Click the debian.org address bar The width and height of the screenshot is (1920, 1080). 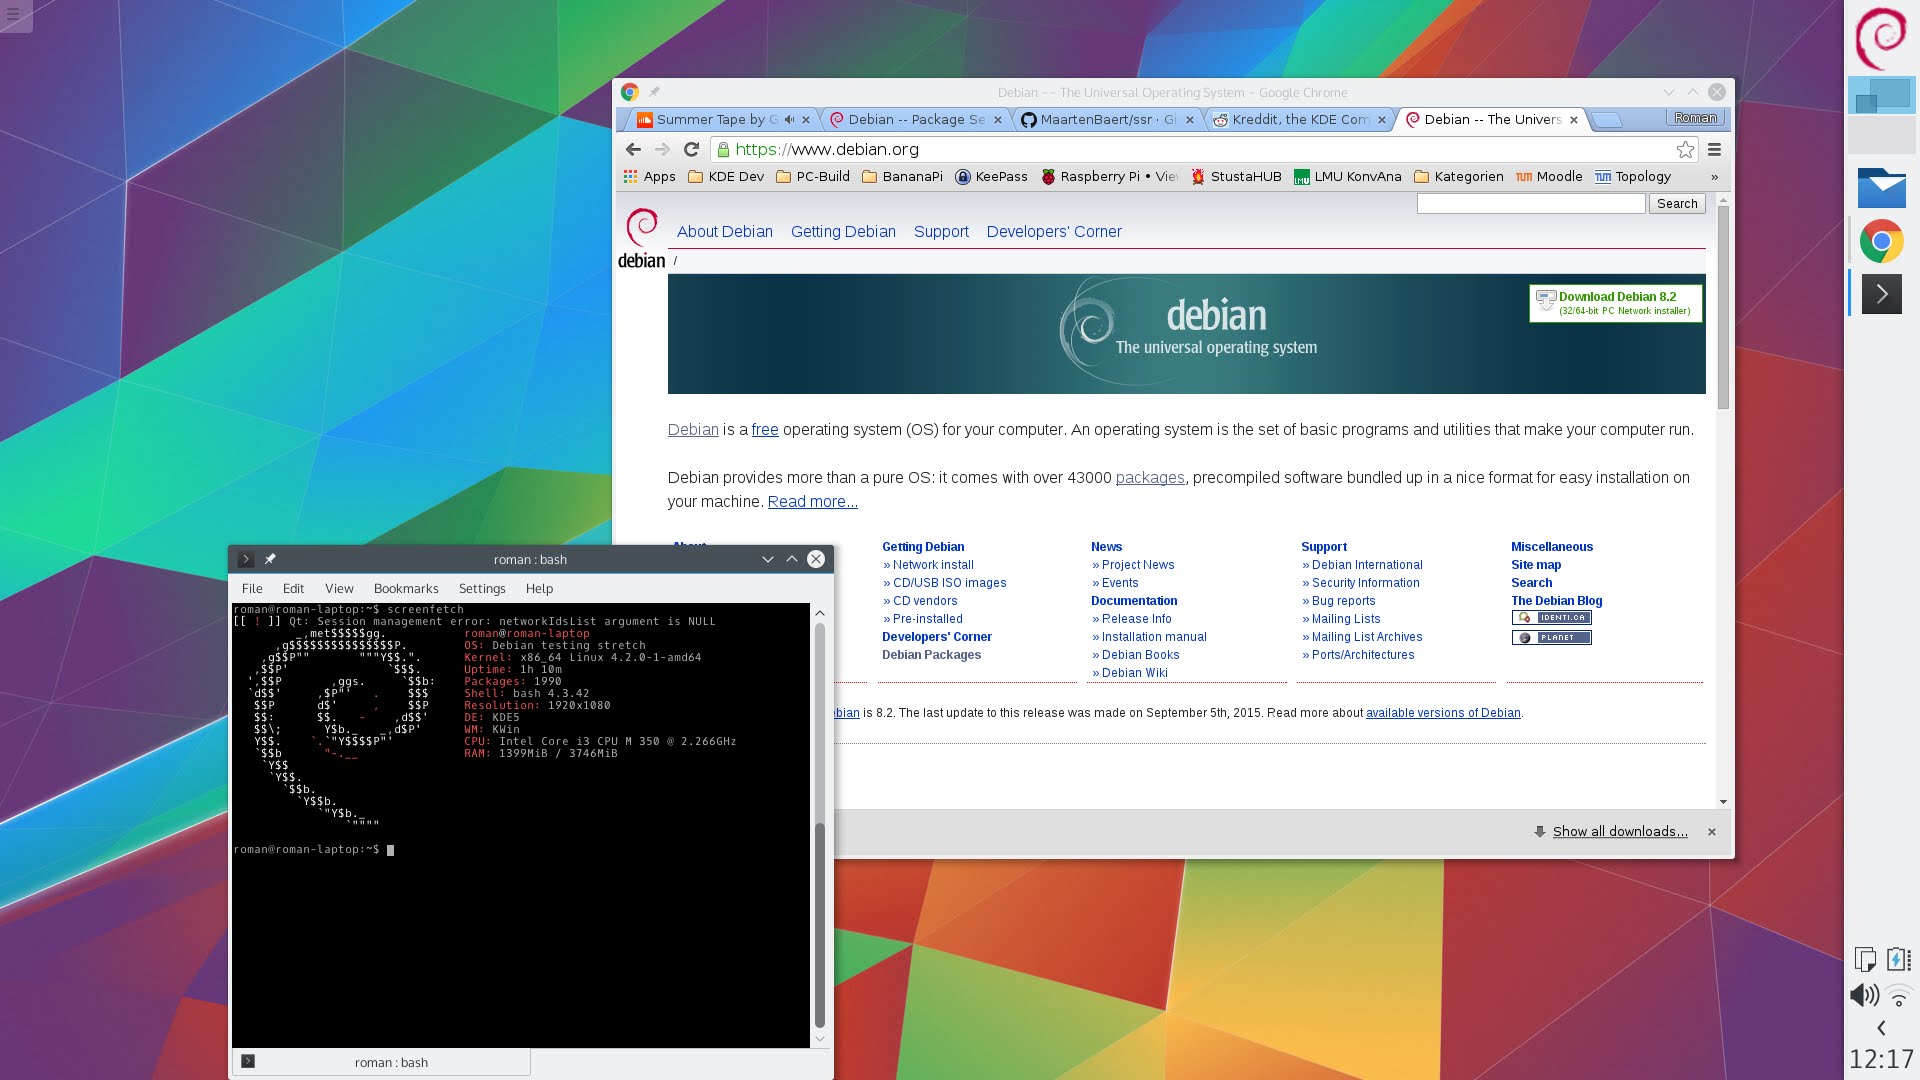coord(1205,149)
